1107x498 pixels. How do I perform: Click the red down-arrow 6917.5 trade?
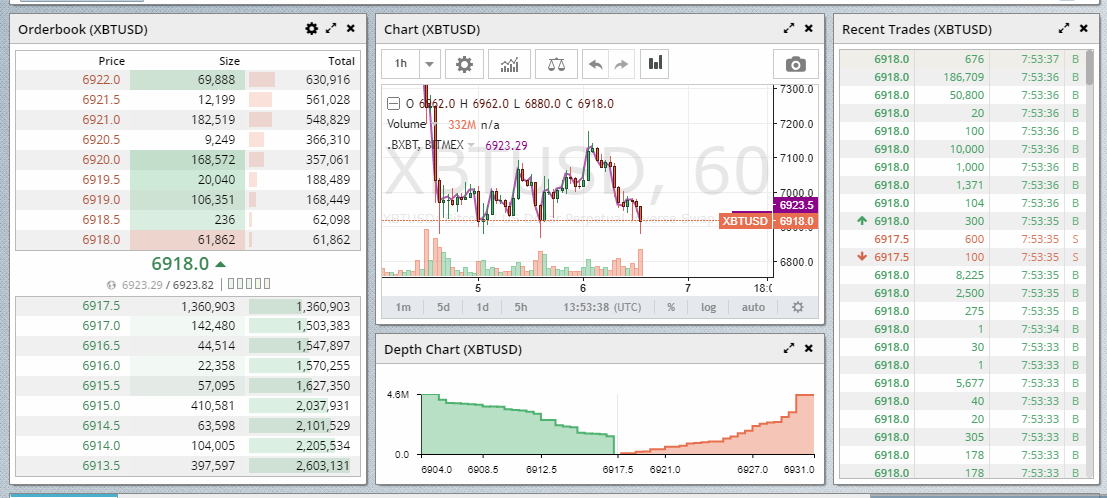(963, 257)
